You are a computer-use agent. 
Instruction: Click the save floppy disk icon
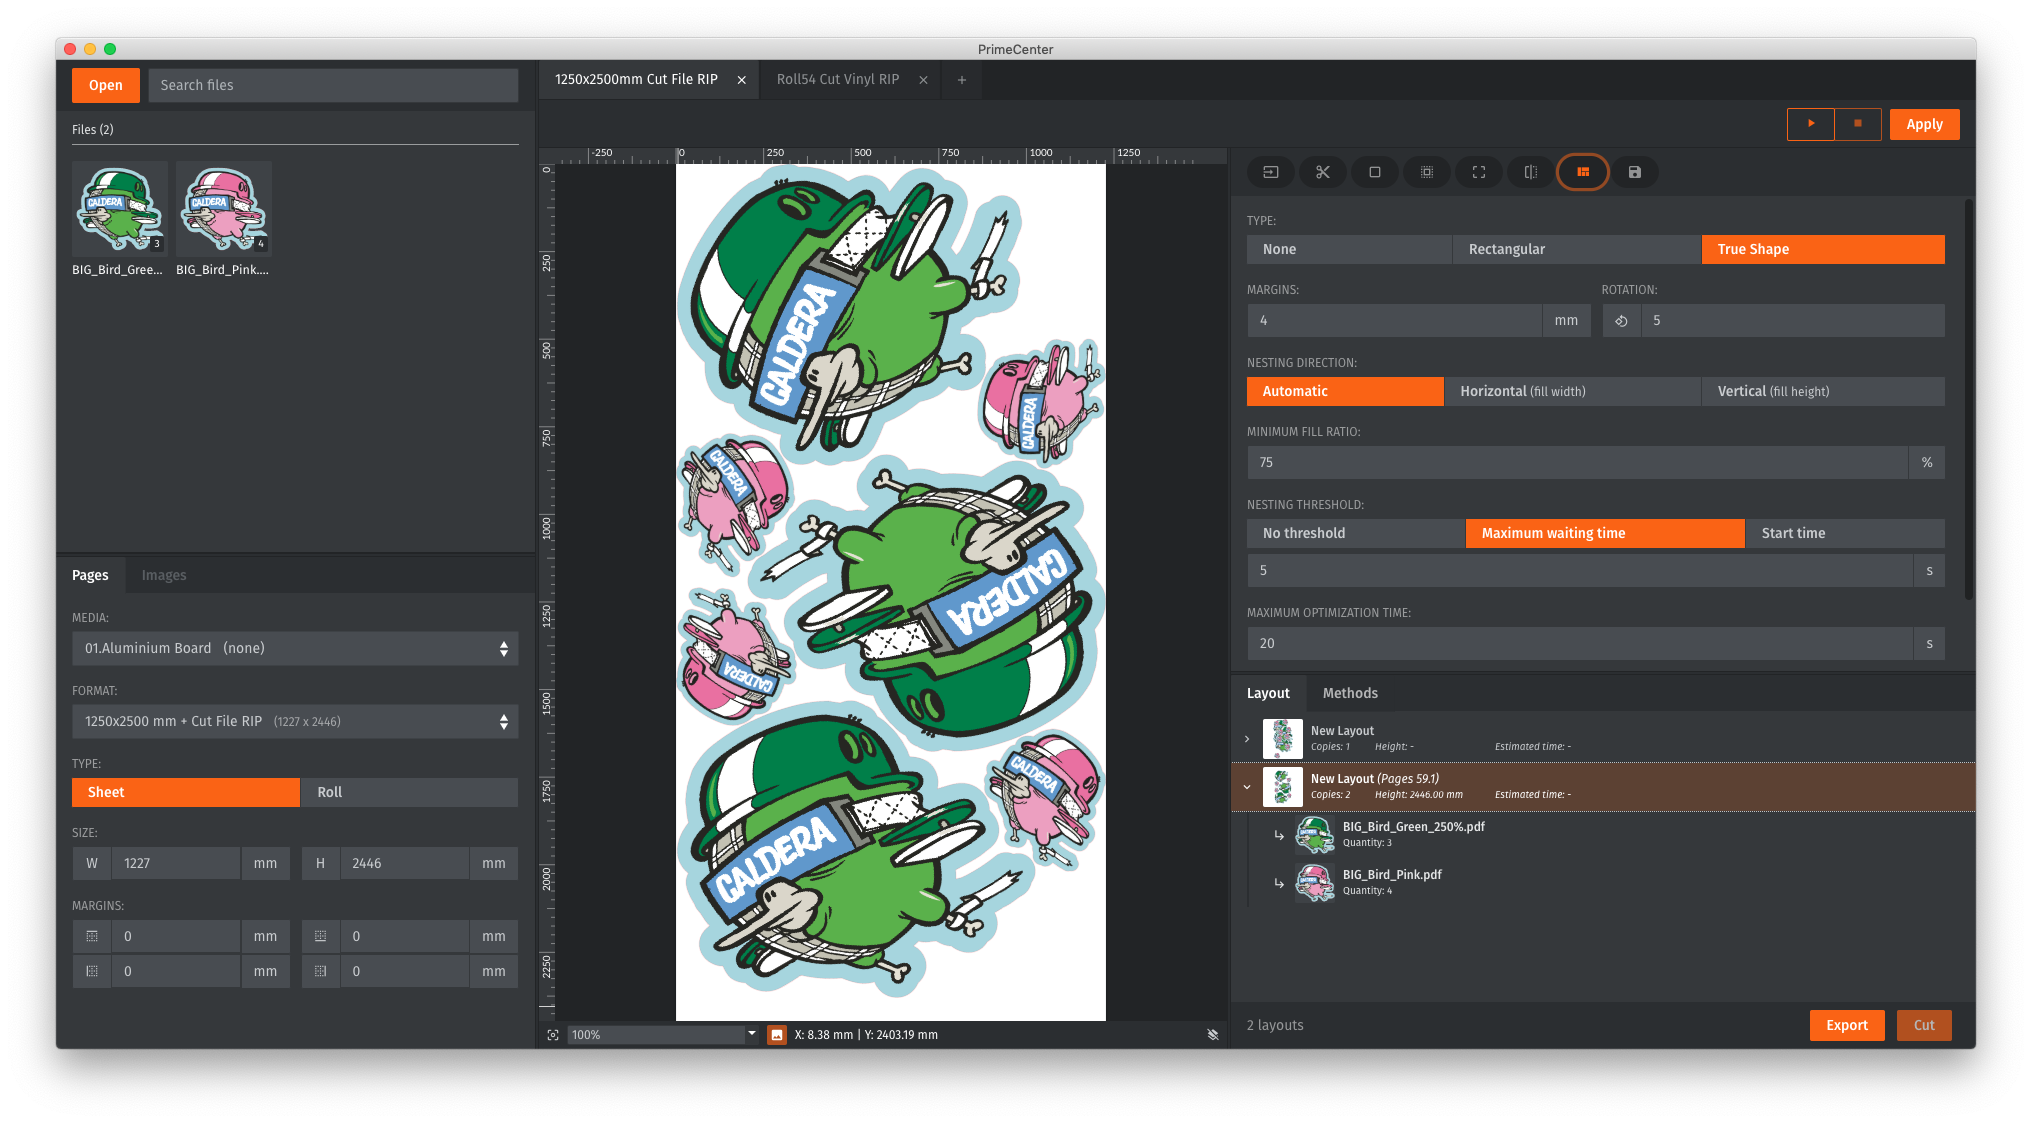[x=1634, y=172]
